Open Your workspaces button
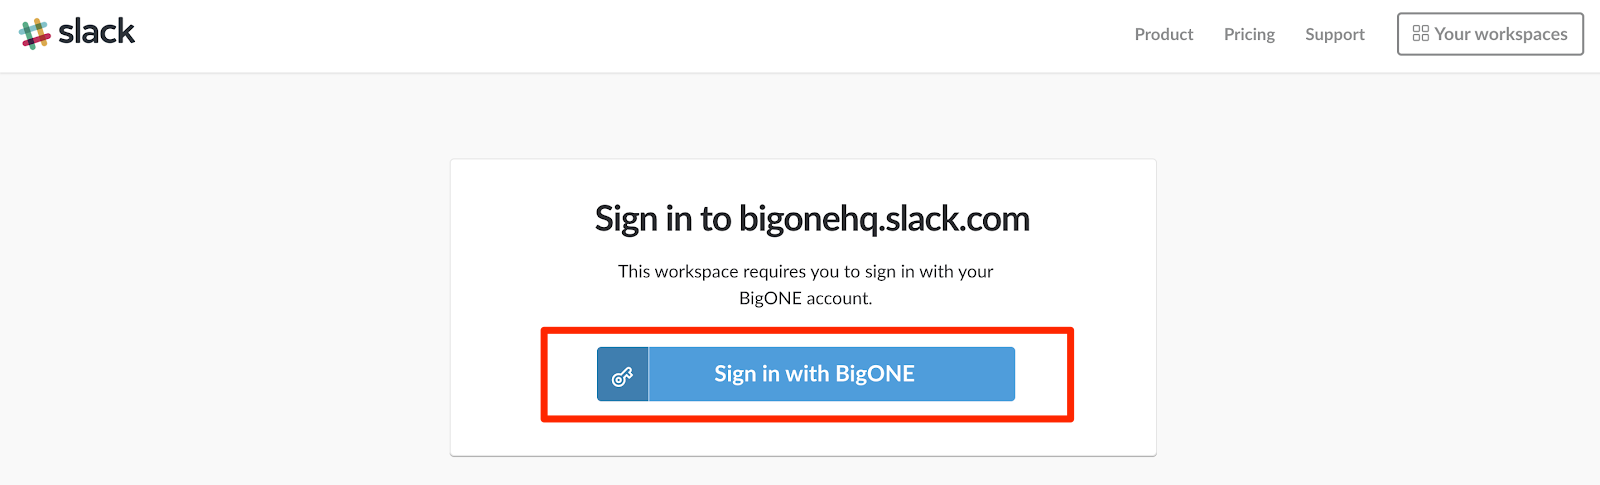 coord(1490,34)
